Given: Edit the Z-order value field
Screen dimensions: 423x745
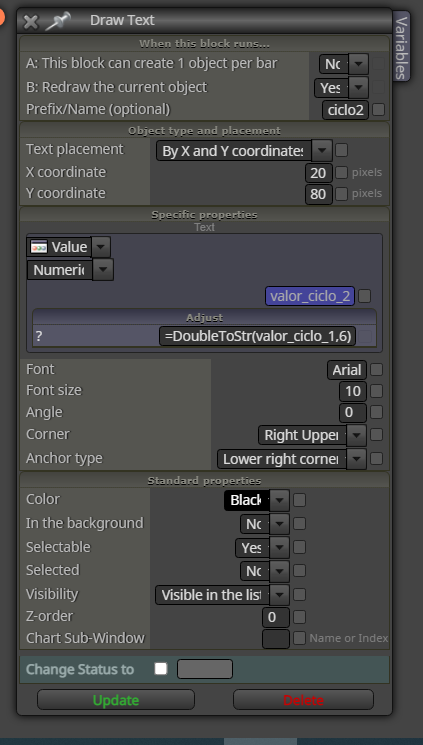Looking at the screenshot, I should (276, 617).
